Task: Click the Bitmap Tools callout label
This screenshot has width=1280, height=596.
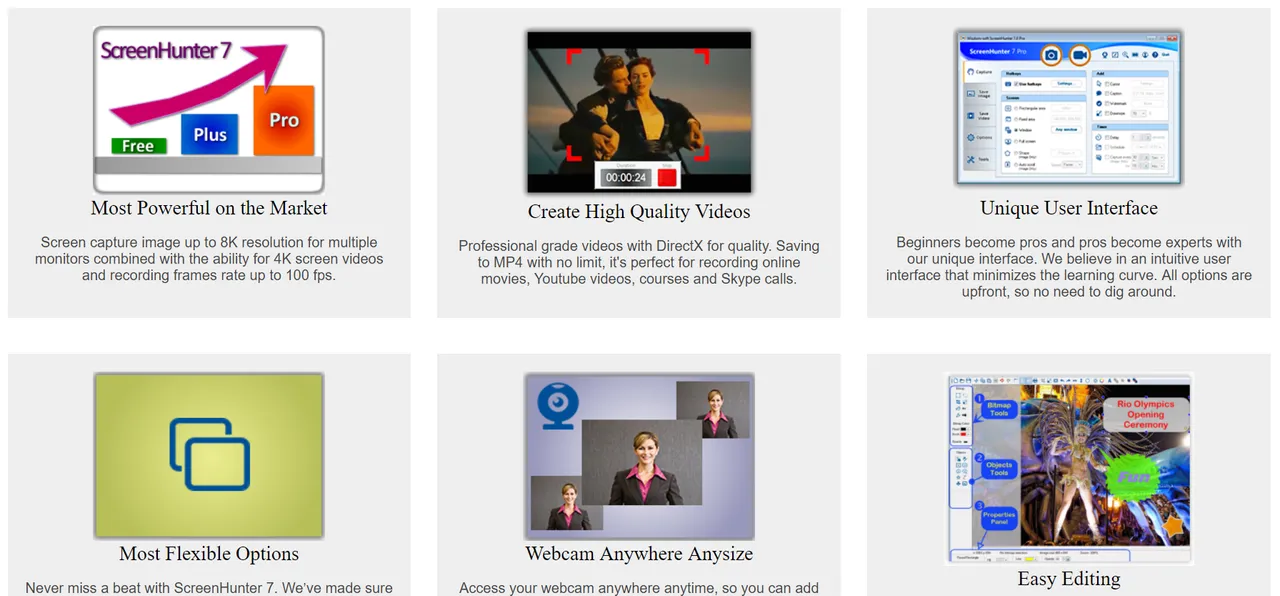Action: [x=999, y=410]
